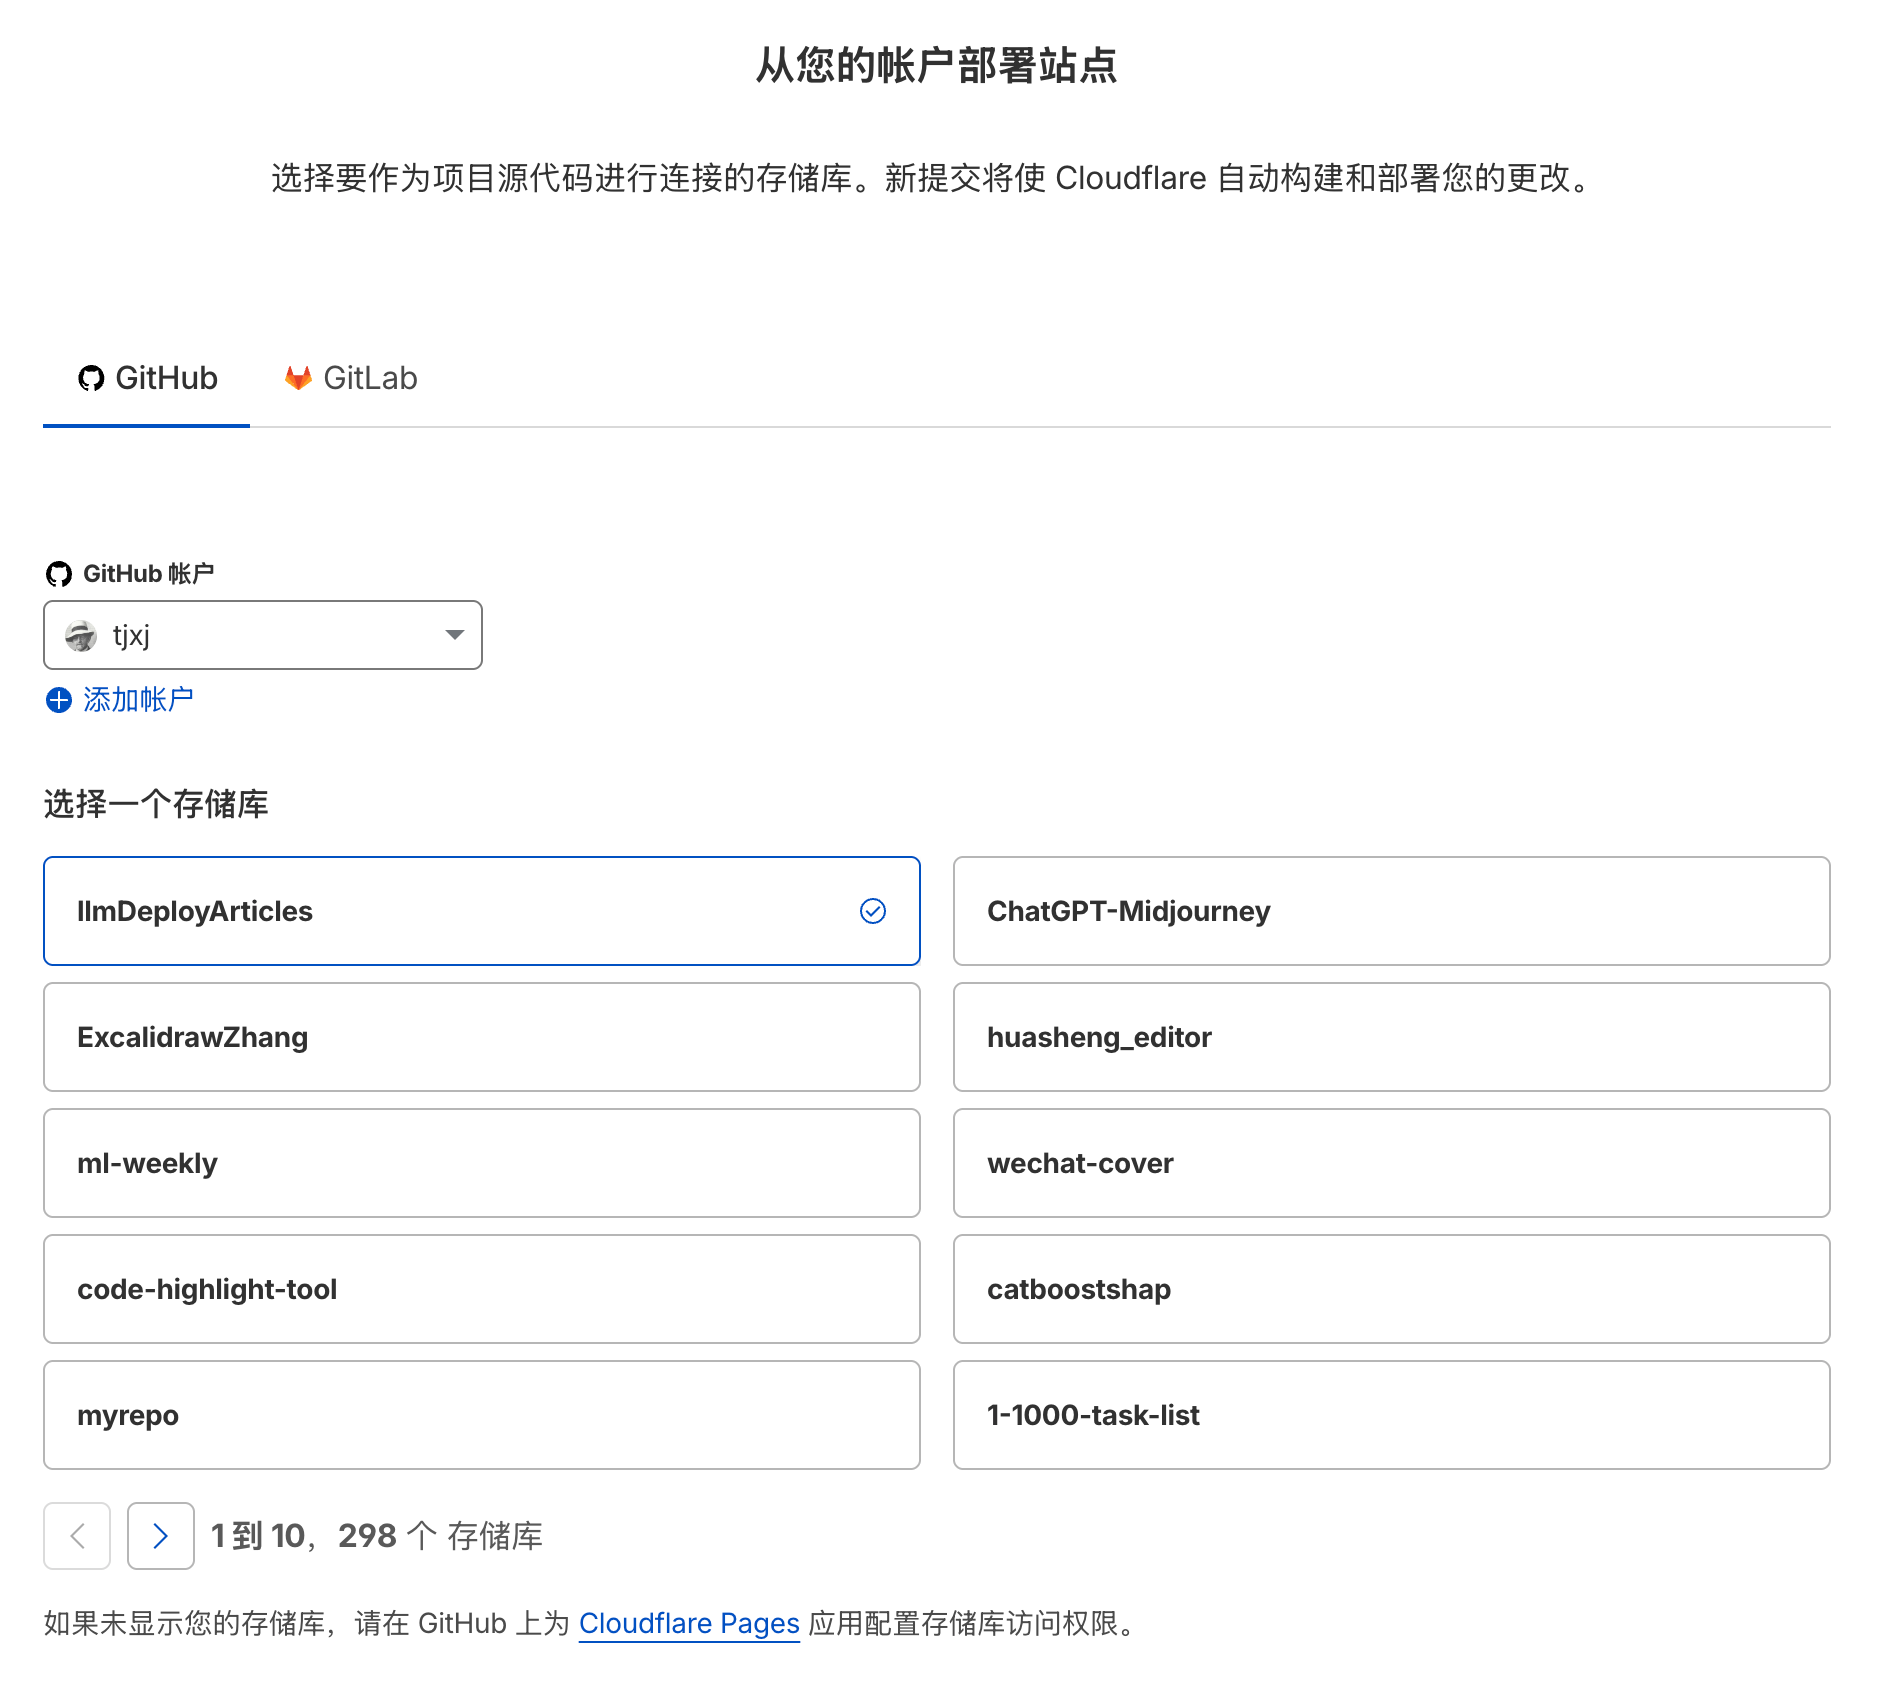Click the plus icon for adding account
1896x1688 pixels.
(59, 700)
